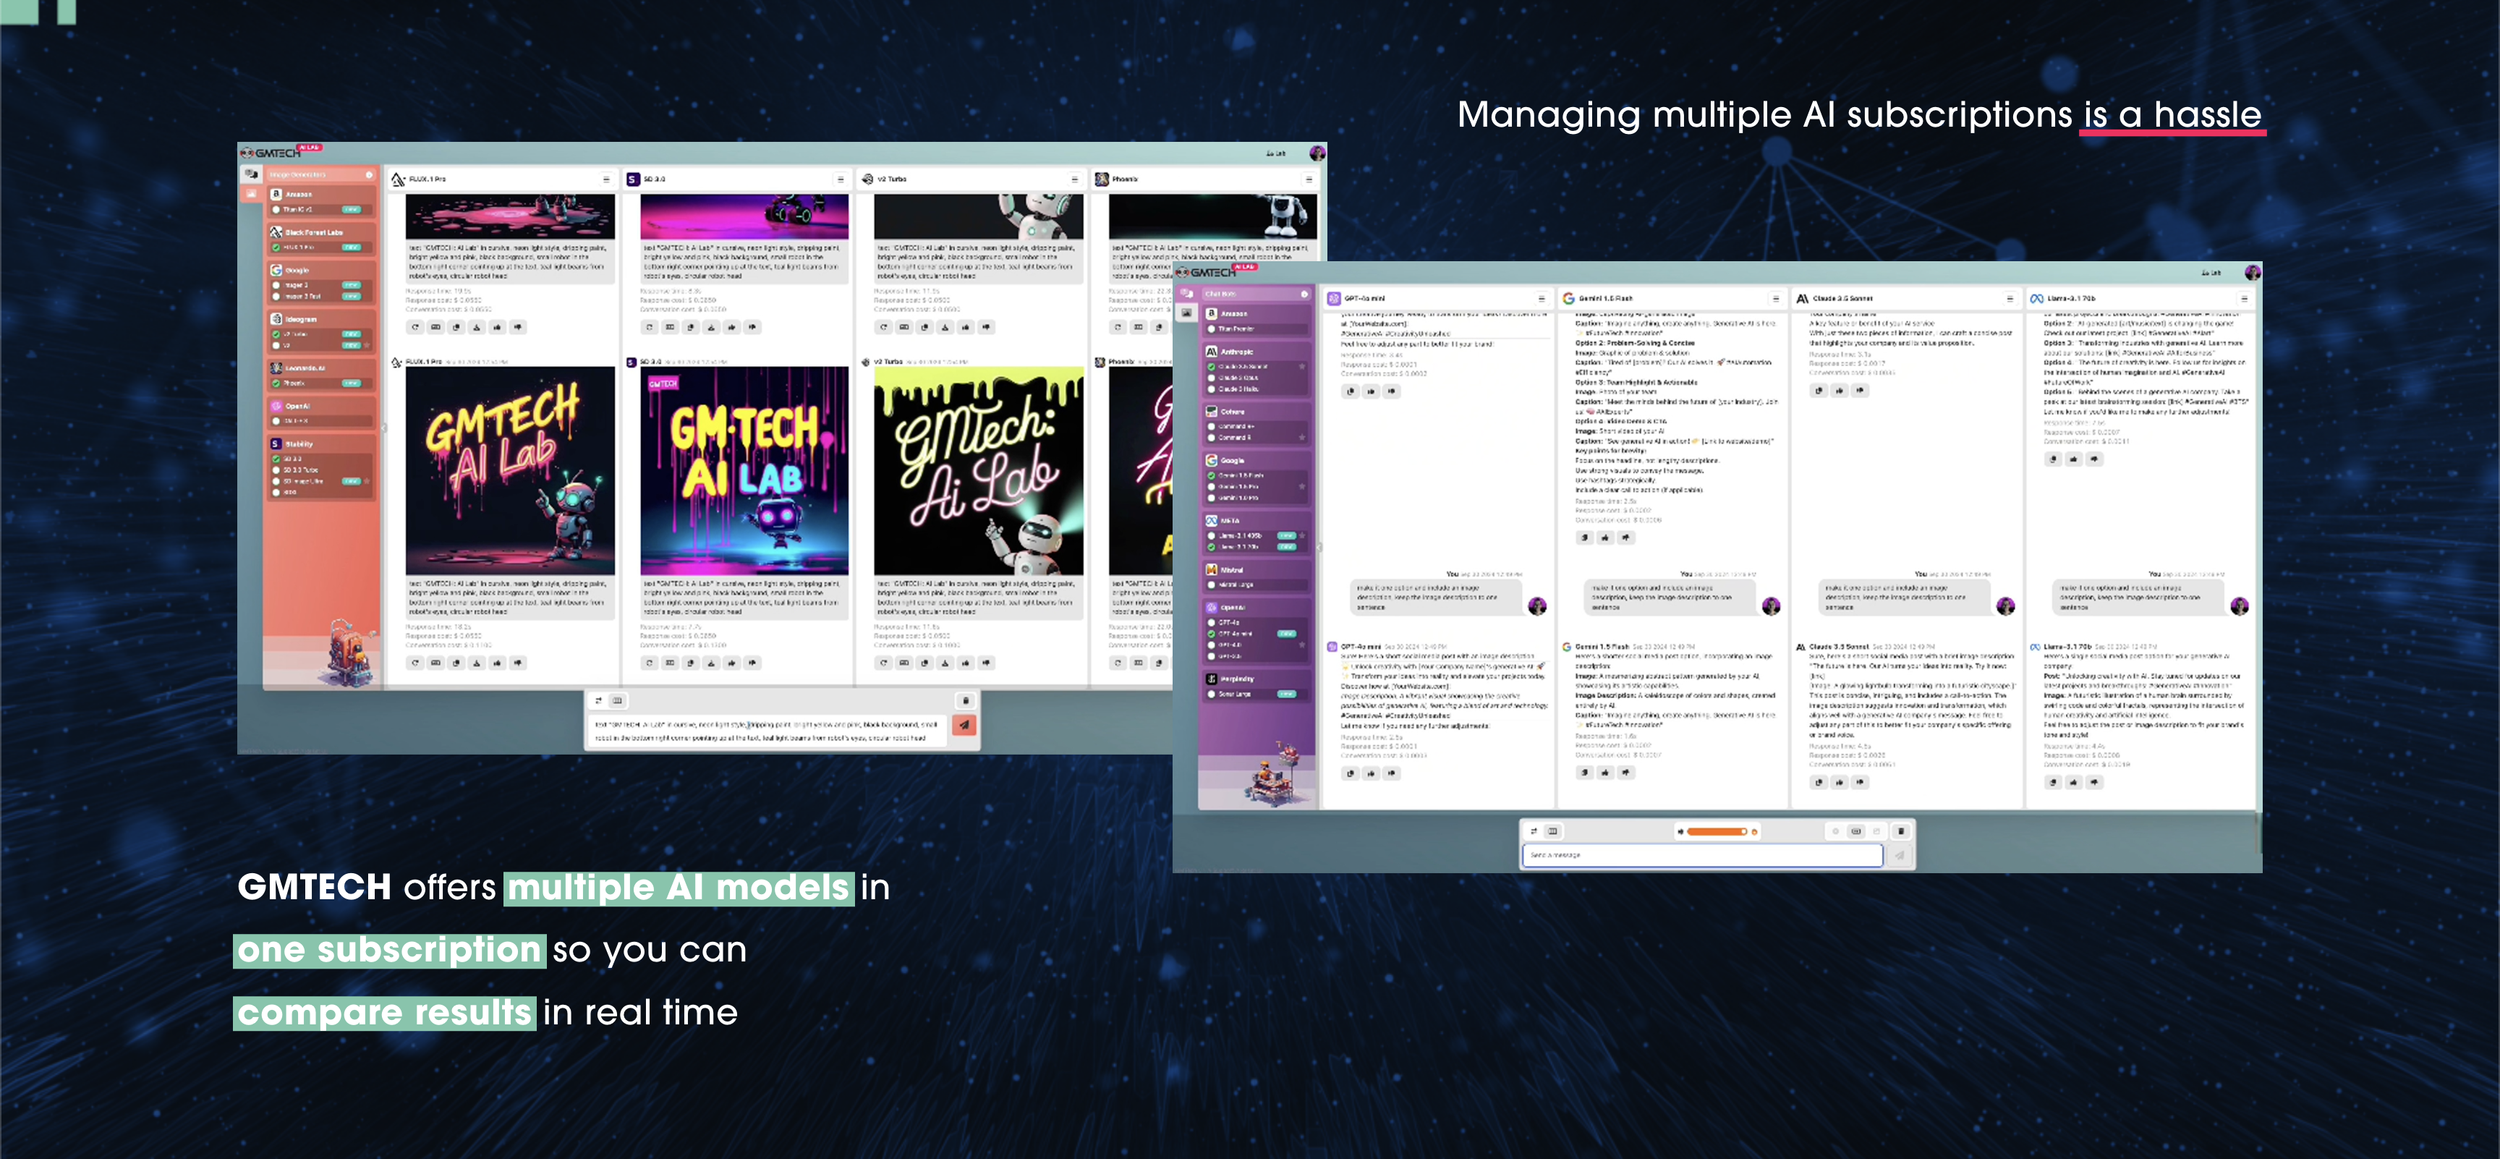This screenshot has height=1159, width=2500.
Task: Click the trash icon in chat input toolbar
Action: click(x=1900, y=832)
